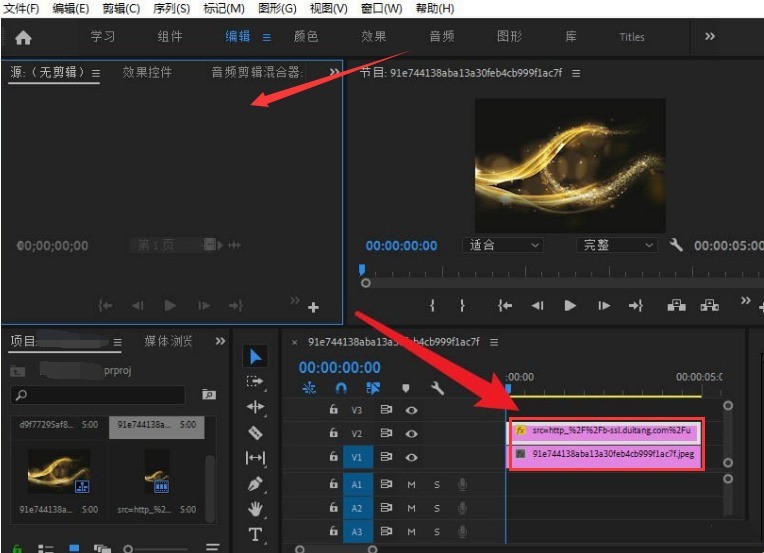Open the 完整 playback resolution dropdown
Image resolution: width=764 pixels, height=553 pixels.
tap(617, 245)
